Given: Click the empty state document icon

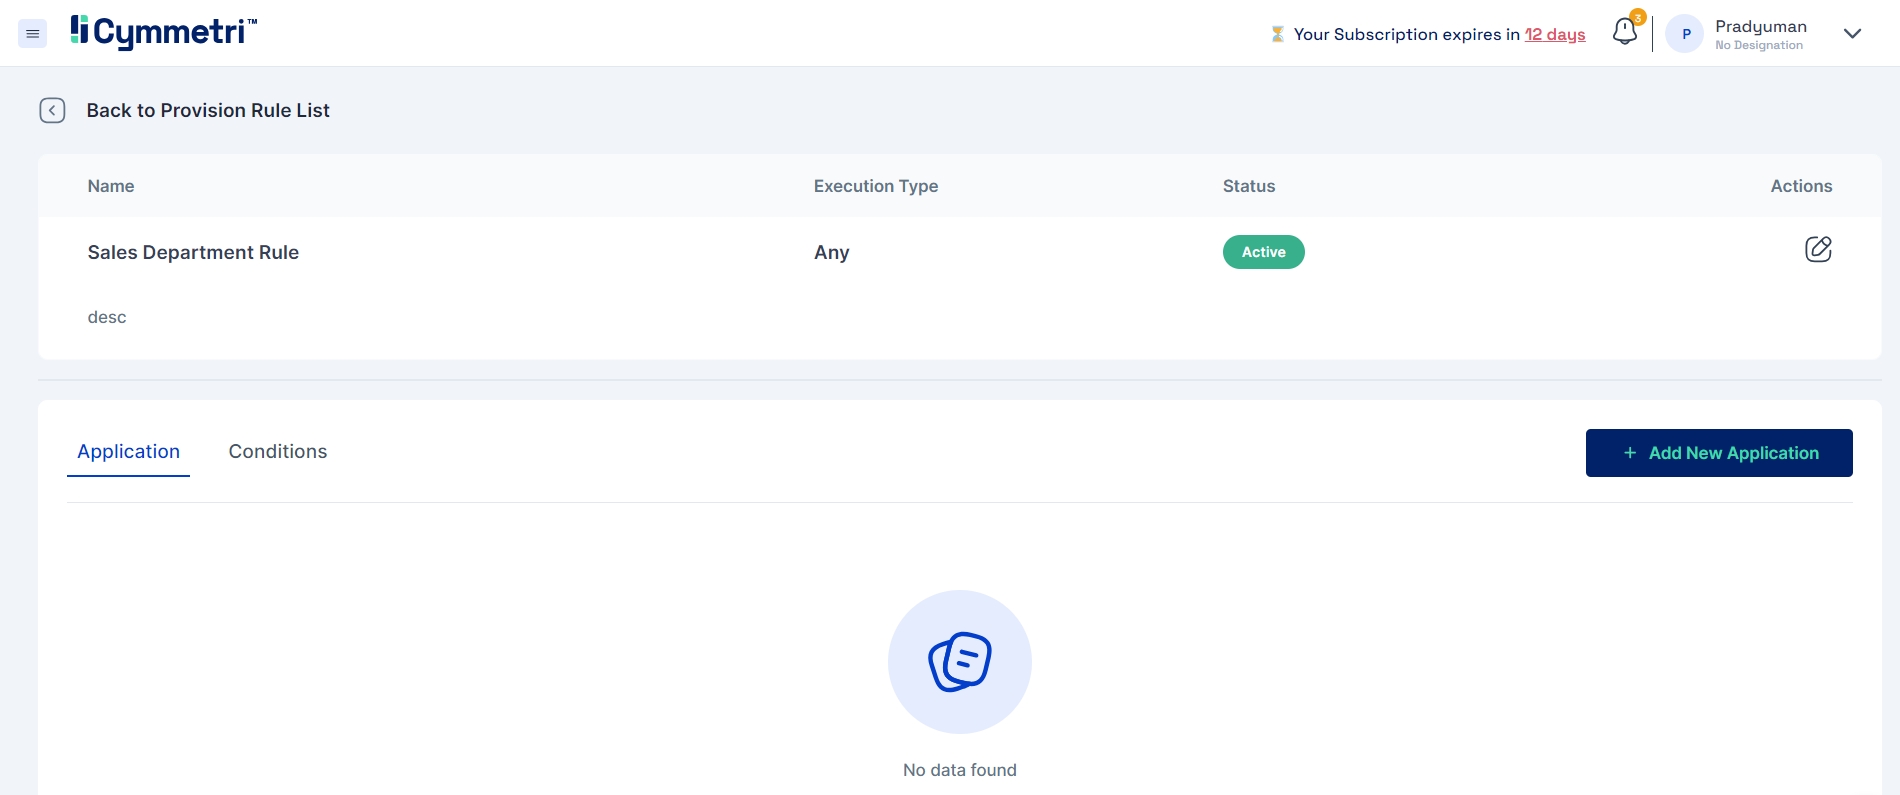Looking at the screenshot, I should tap(959, 662).
